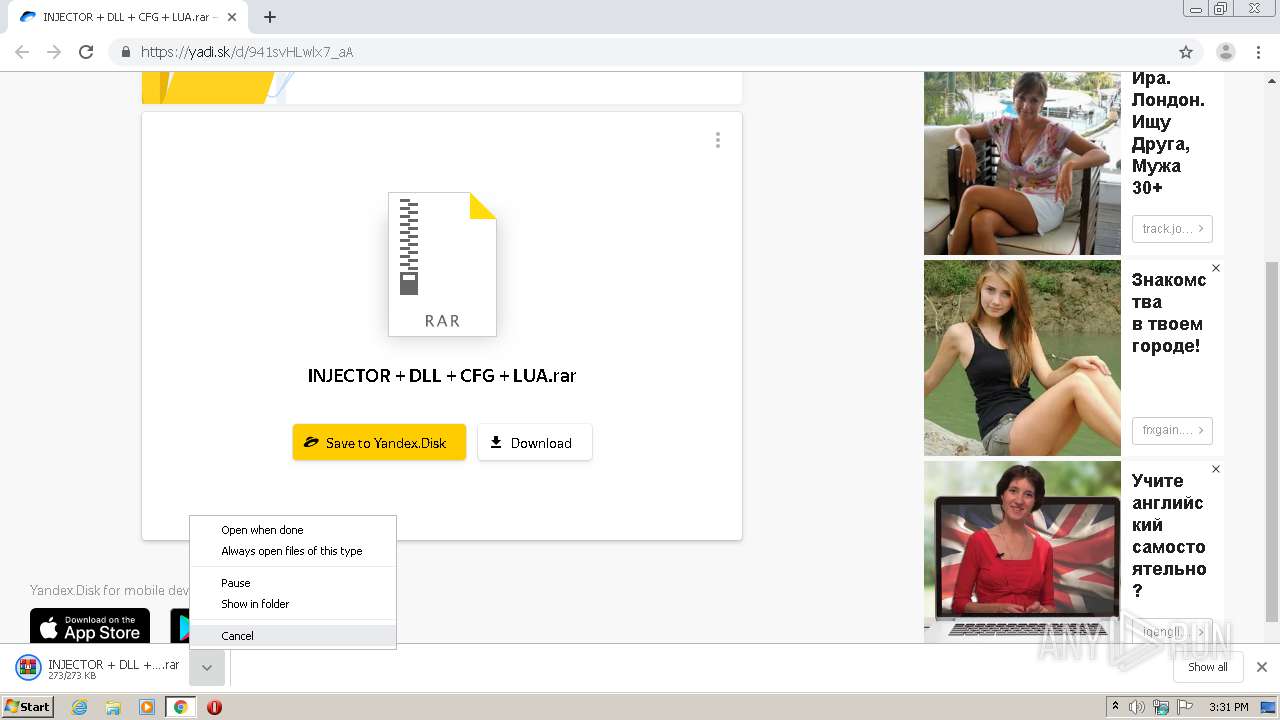Click the girl by river ad image
This screenshot has width=1280, height=720.
point(1022,358)
